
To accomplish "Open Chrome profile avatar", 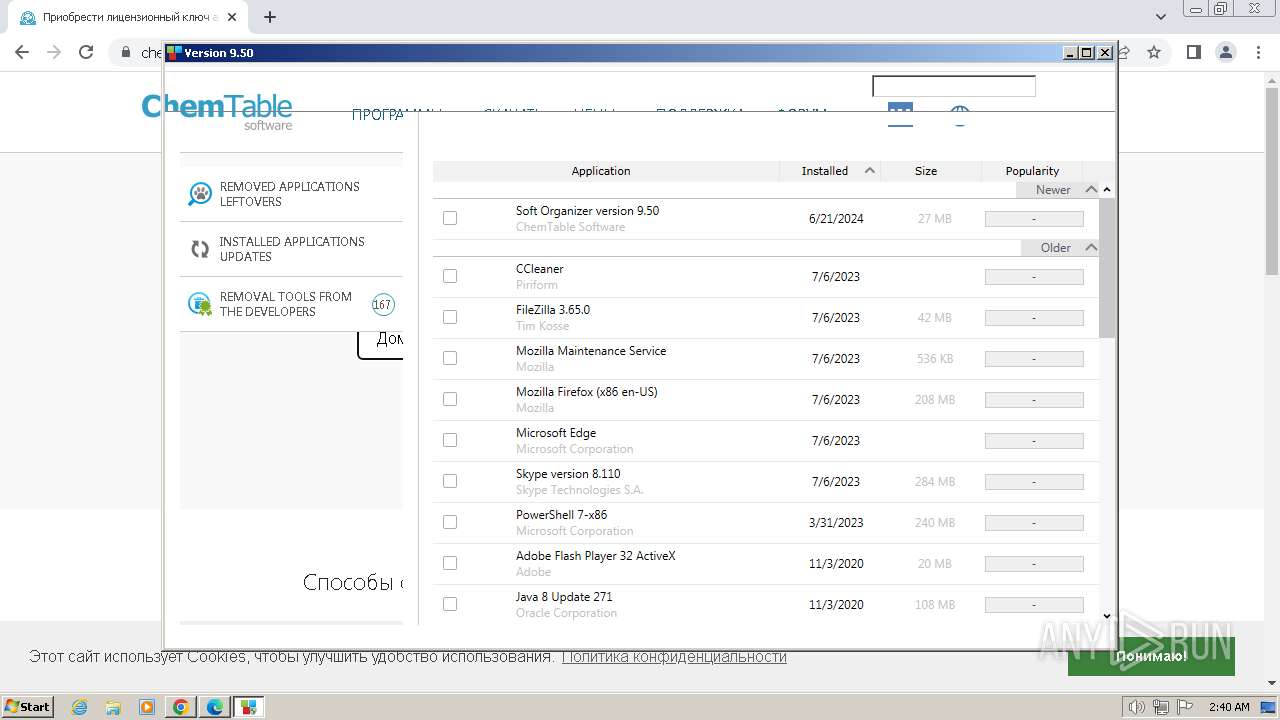I will 1226,52.
